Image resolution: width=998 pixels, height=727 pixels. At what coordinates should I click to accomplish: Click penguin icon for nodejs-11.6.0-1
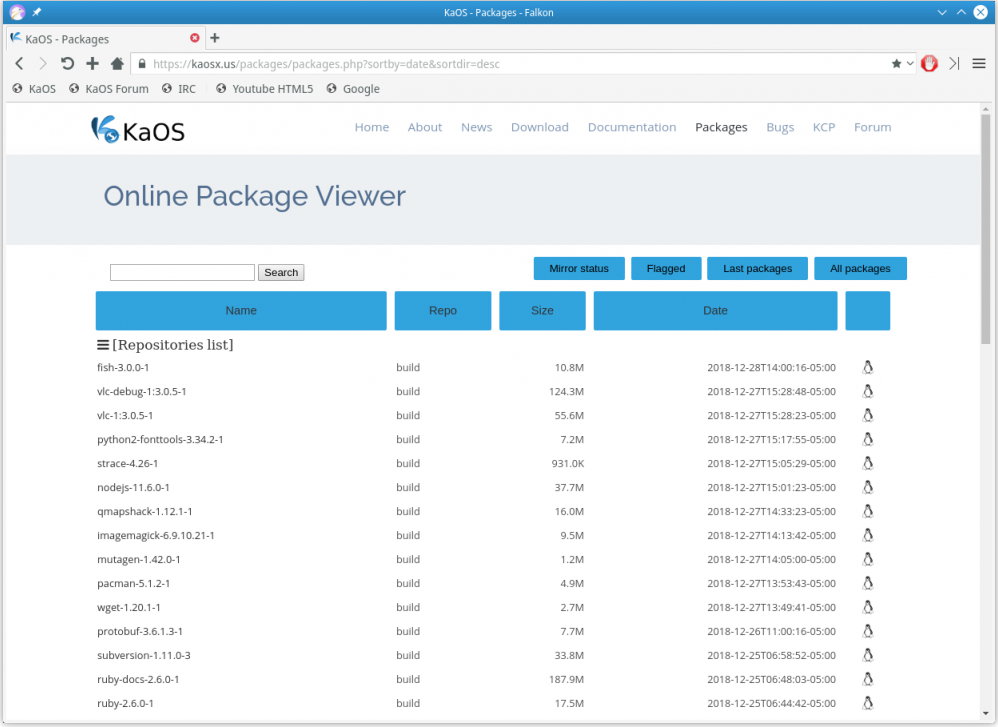tap(868, 488)
